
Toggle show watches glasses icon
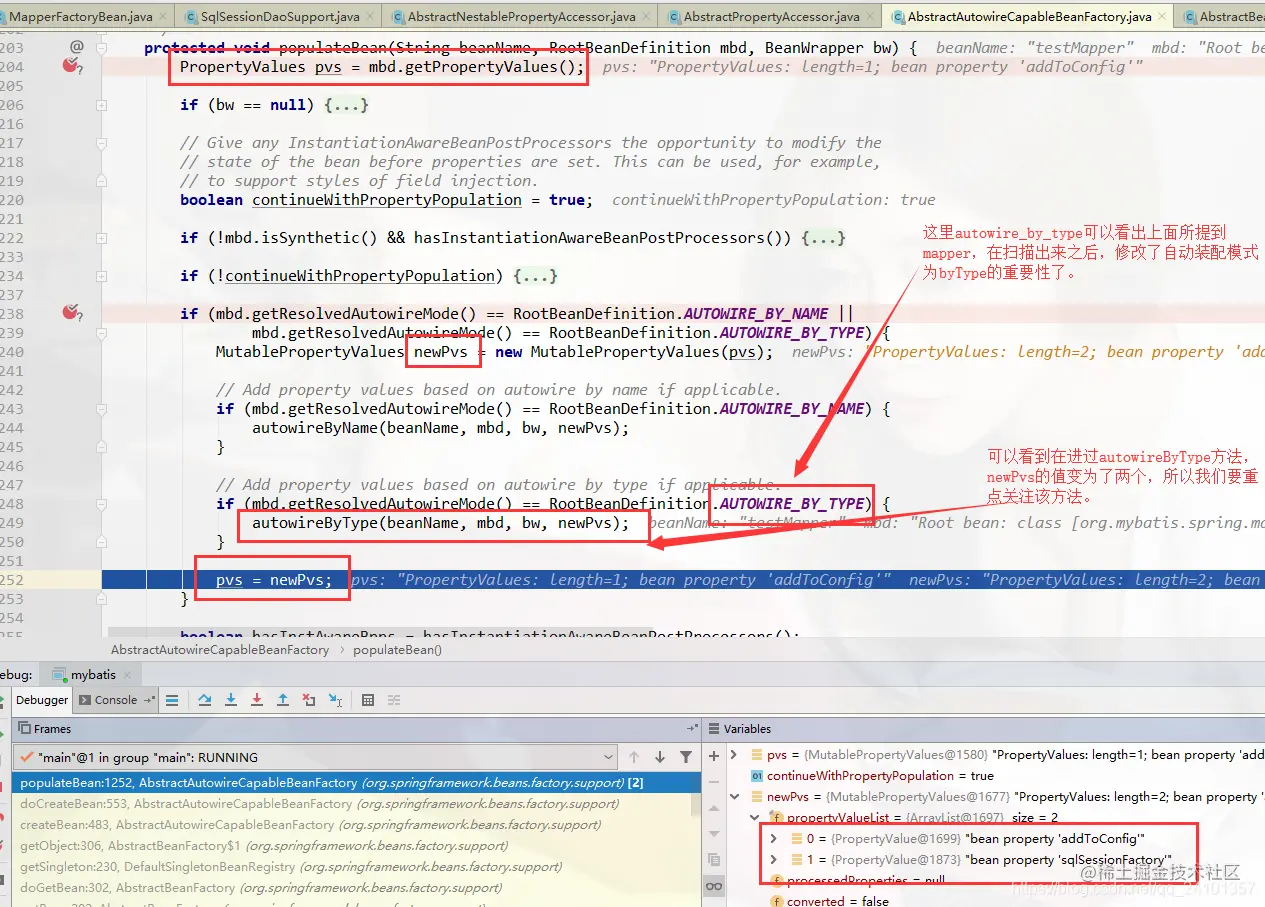[714, 886]
